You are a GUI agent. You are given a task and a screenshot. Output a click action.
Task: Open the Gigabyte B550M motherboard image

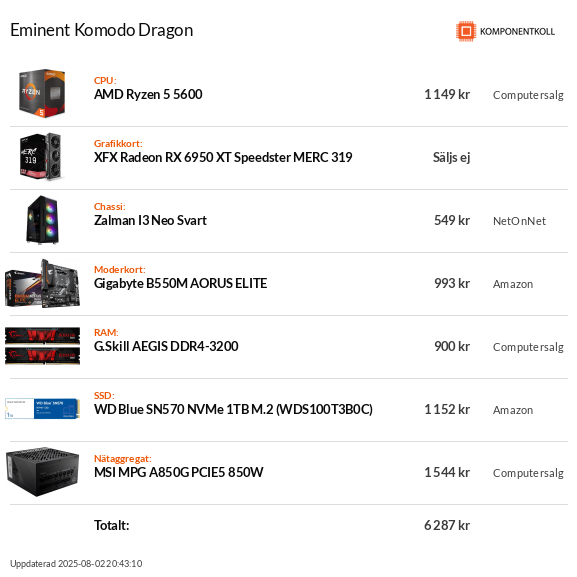pos(42,283)
